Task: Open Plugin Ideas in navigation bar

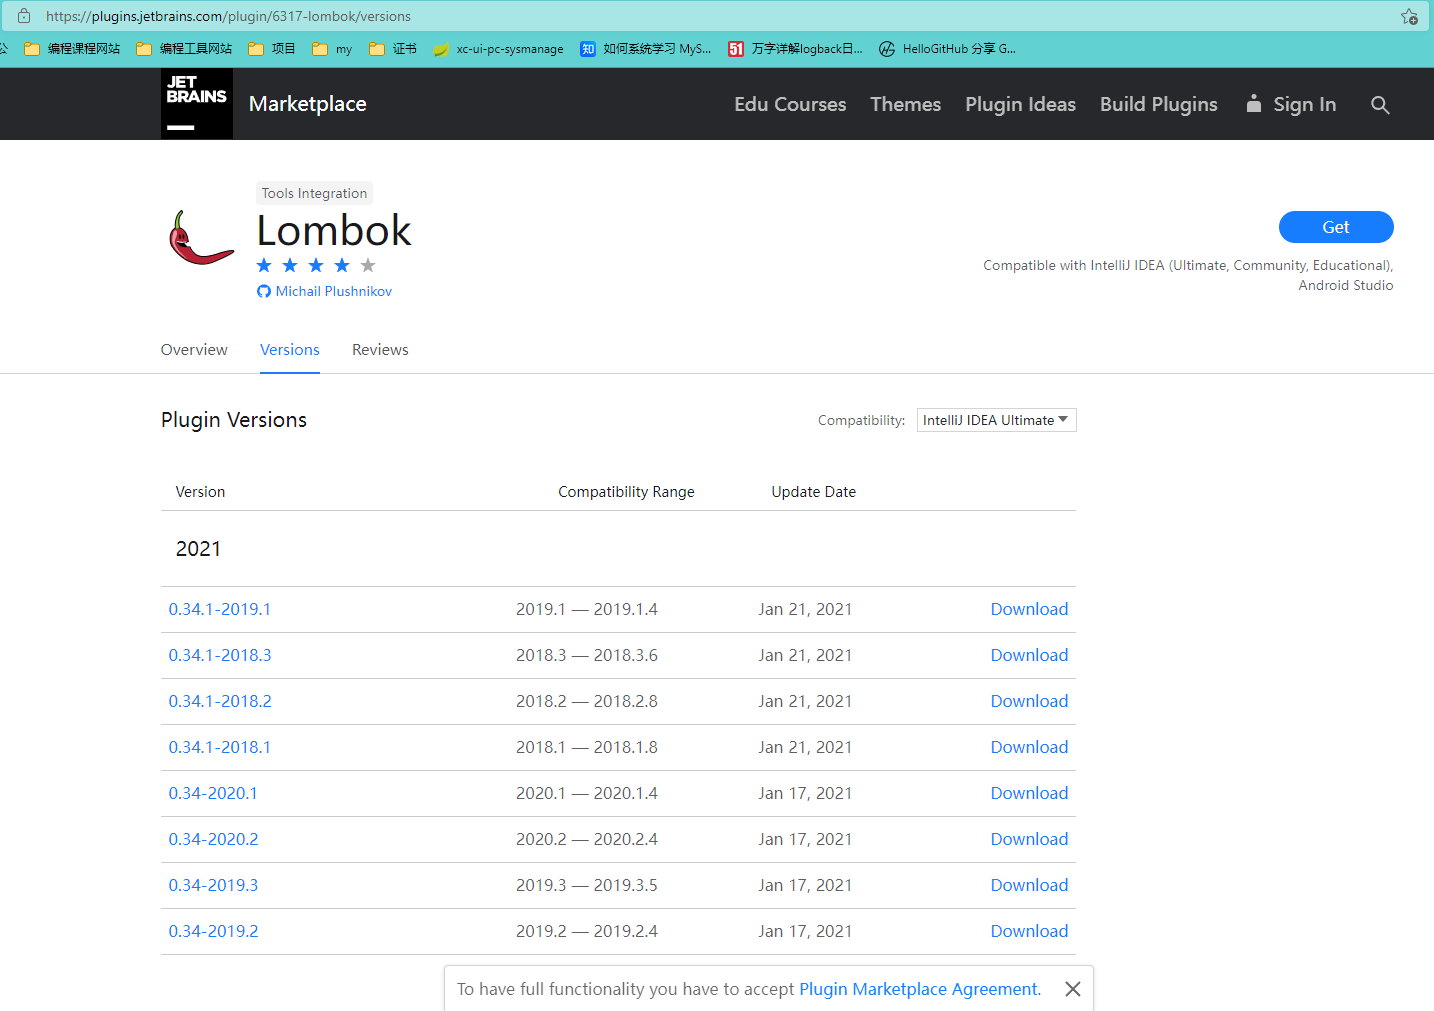Action: [x=1020, y=104]
